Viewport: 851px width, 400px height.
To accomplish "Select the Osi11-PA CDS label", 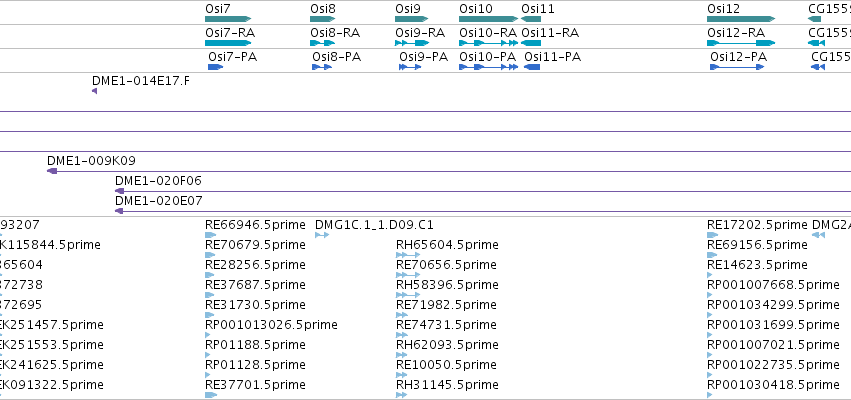I will click(552, 56).
